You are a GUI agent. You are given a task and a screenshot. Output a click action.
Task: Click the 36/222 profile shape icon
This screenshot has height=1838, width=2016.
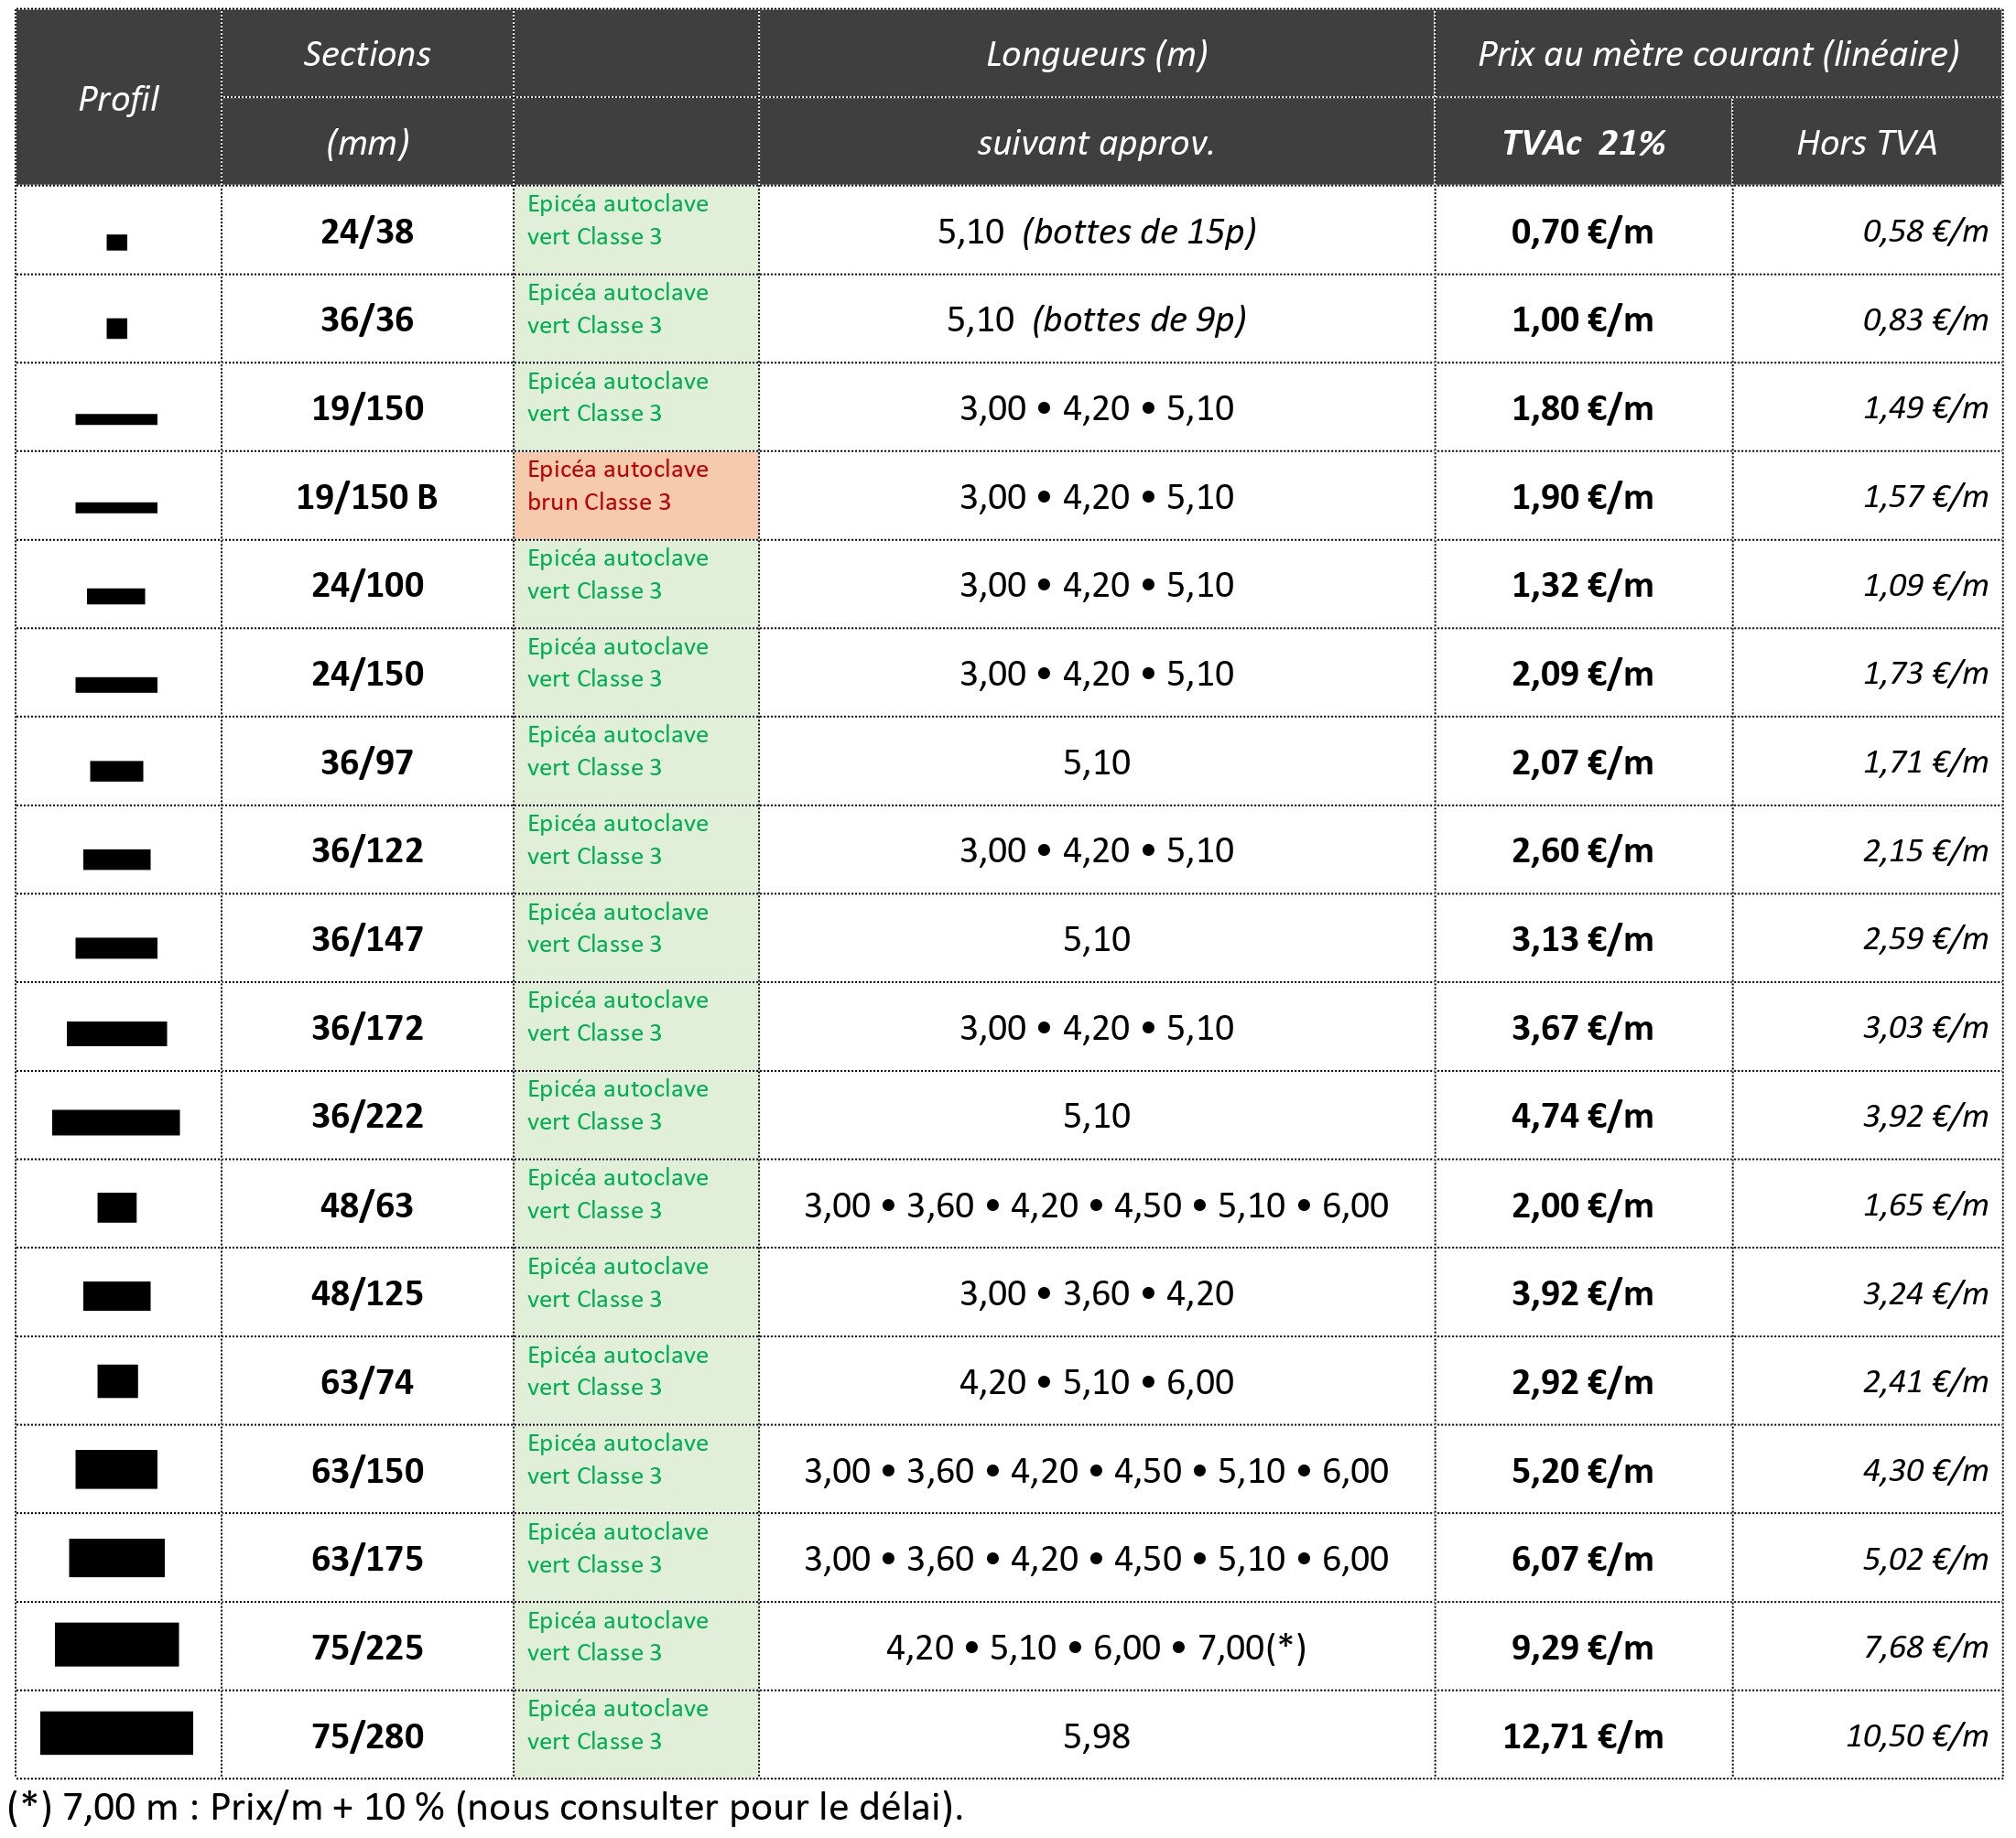click(116, 1122)
